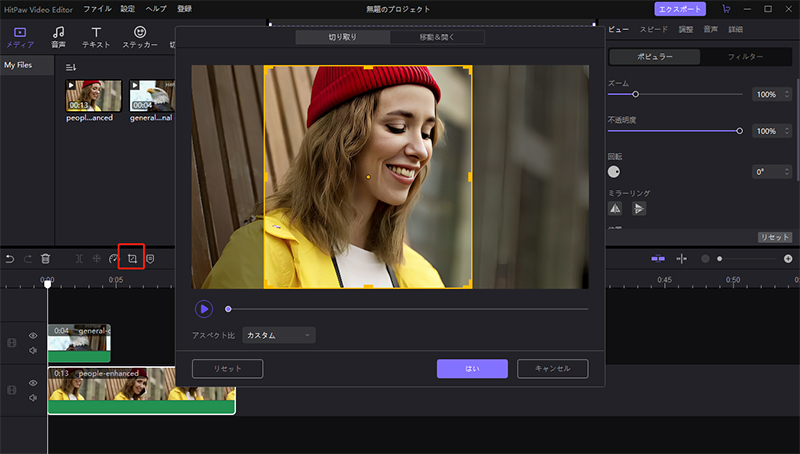Open the 設定 menu
The image size is (800, 454).
coord(128,9)
